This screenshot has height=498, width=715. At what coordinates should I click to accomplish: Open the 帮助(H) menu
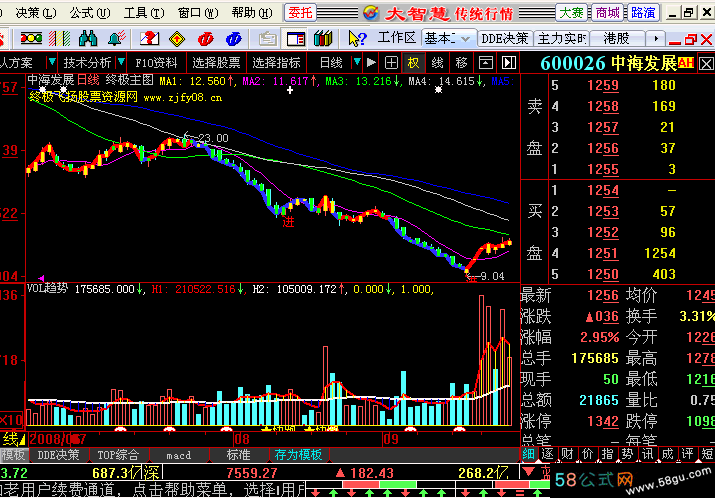252,13
